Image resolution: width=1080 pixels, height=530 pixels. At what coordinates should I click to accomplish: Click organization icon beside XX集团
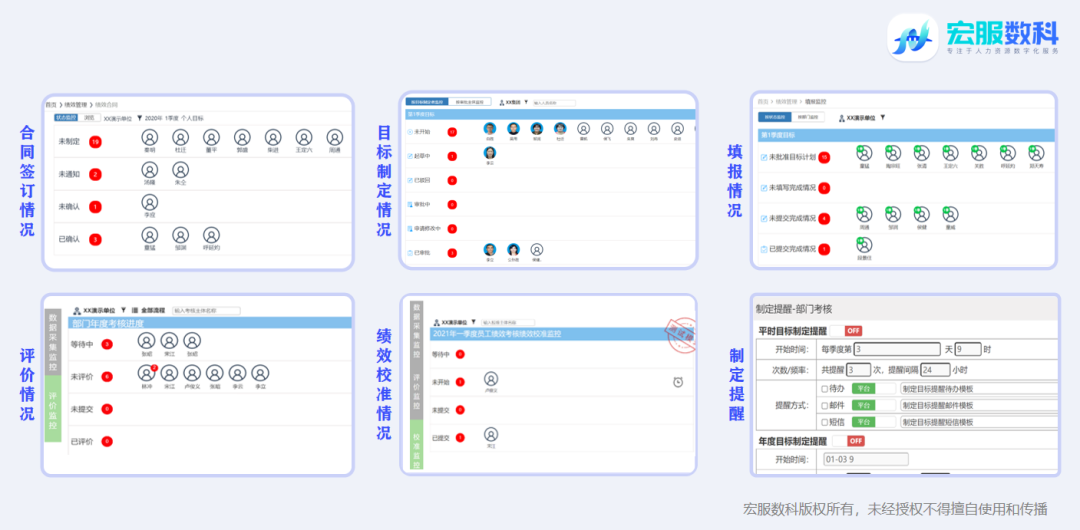[502, 102]
